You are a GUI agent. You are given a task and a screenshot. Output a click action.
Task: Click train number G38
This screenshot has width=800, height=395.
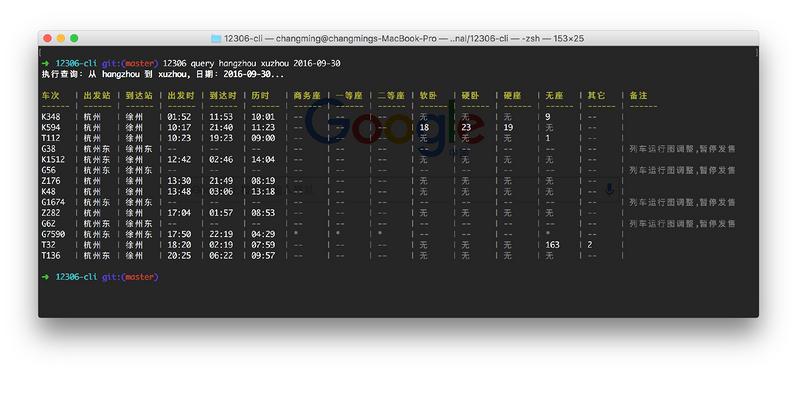pyautogui.click(x=48, y=149)
